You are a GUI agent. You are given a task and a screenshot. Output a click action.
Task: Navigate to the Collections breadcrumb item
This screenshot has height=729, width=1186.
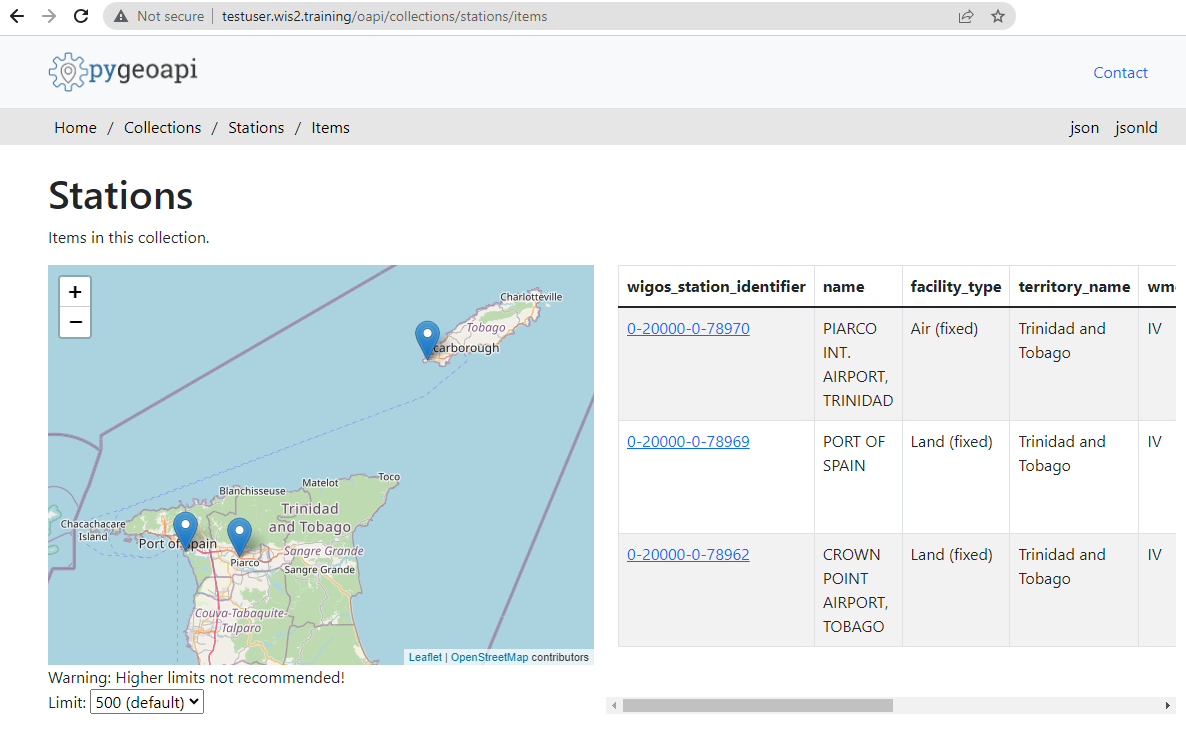[x=162, y=127]
